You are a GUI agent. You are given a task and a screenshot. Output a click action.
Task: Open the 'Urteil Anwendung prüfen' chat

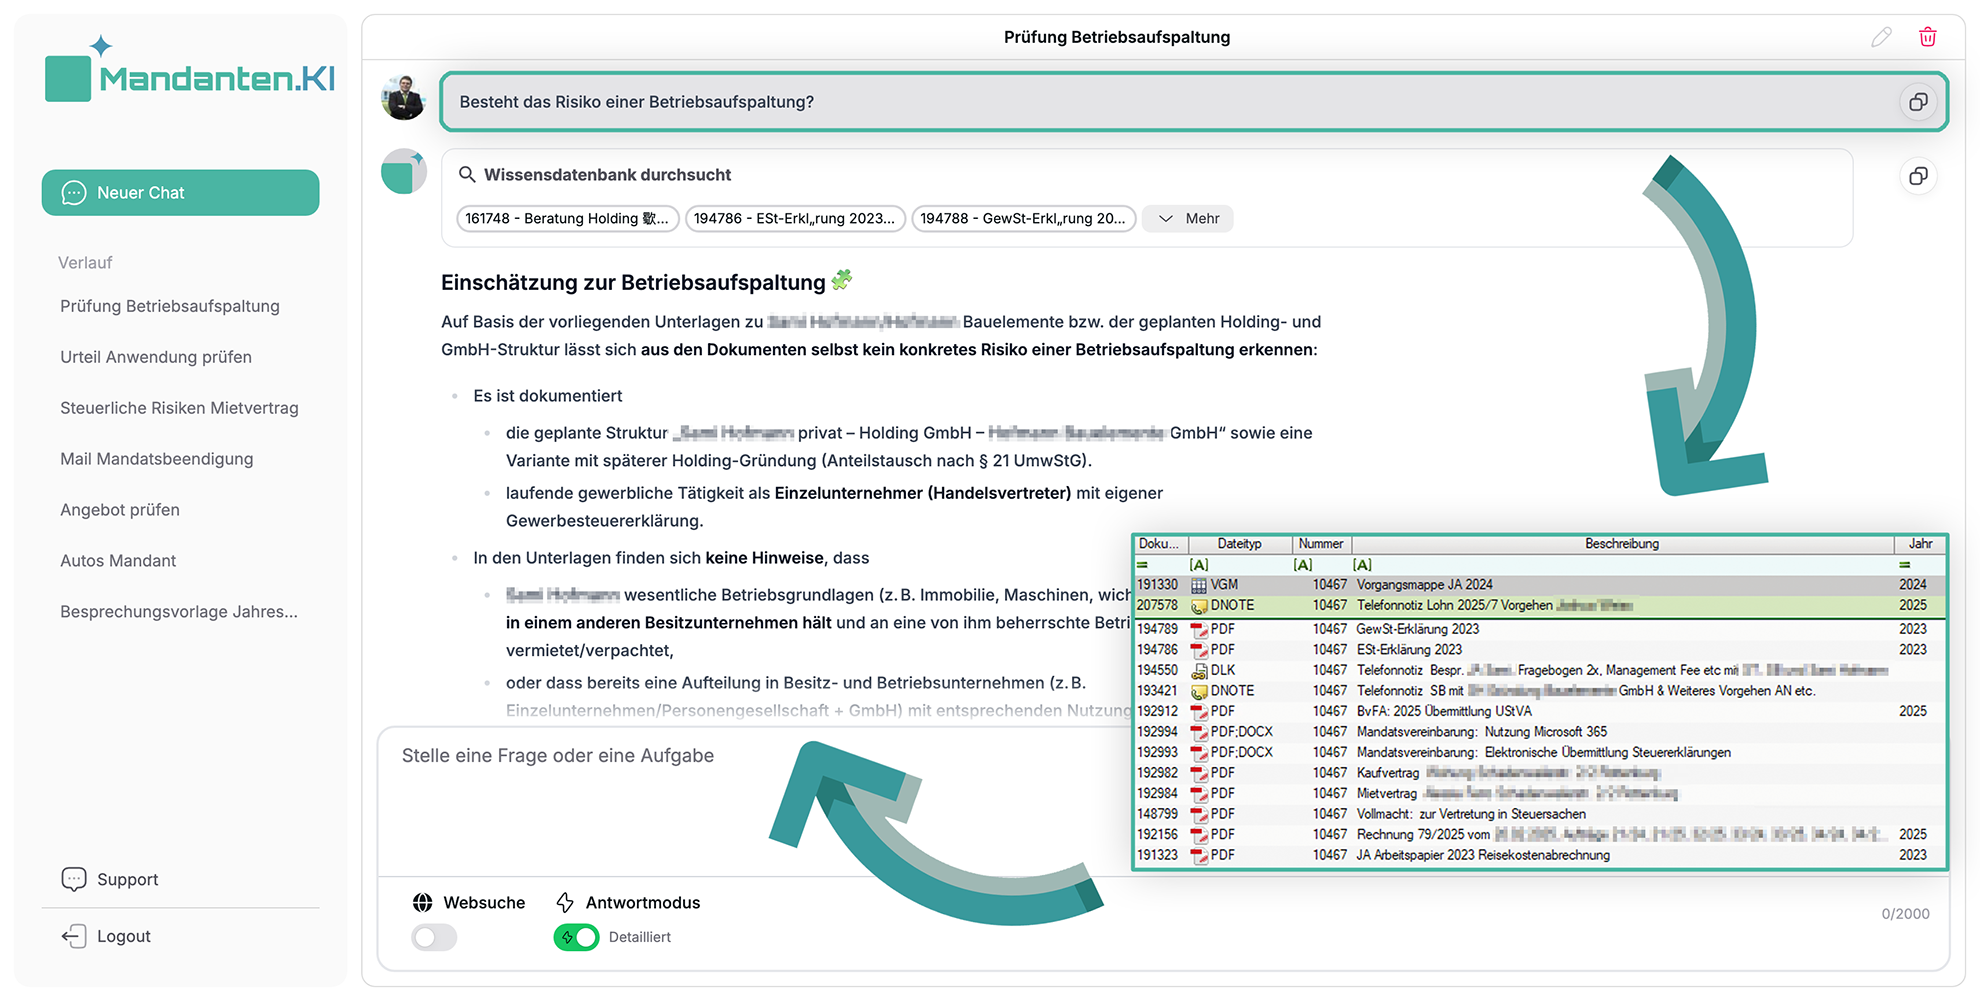[154, 357]
